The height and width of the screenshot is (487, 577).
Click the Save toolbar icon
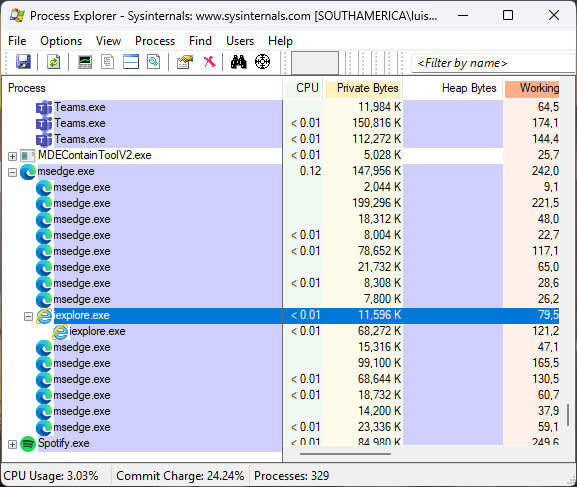[x=23, y=62]
